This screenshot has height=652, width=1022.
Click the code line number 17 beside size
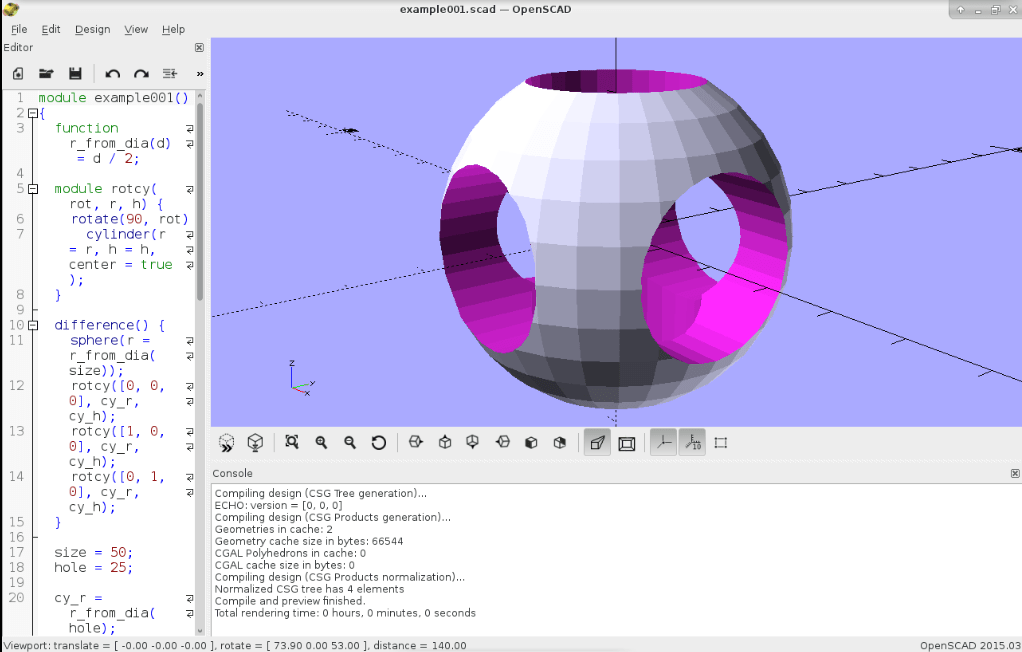click(x=21, y=552)
